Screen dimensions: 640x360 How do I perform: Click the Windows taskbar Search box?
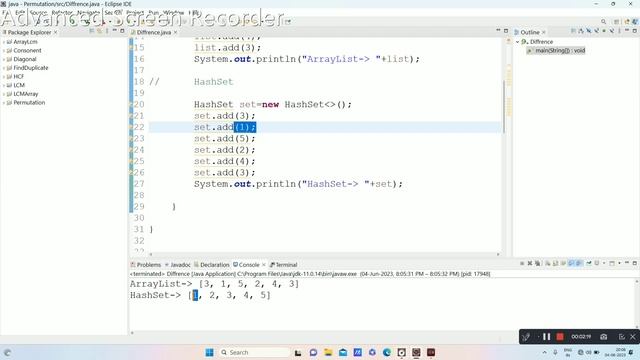coord(254,352)
